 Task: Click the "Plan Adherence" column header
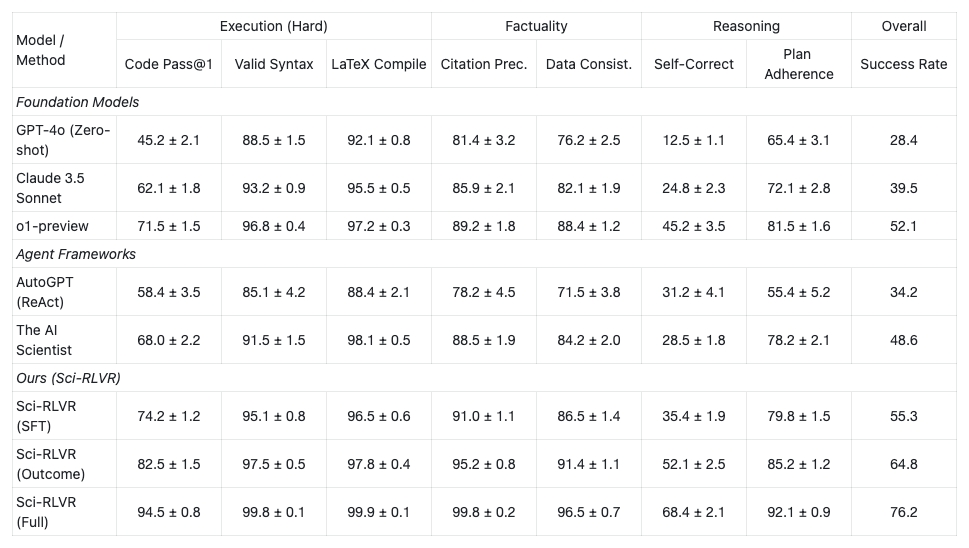[x=797, y=64]
